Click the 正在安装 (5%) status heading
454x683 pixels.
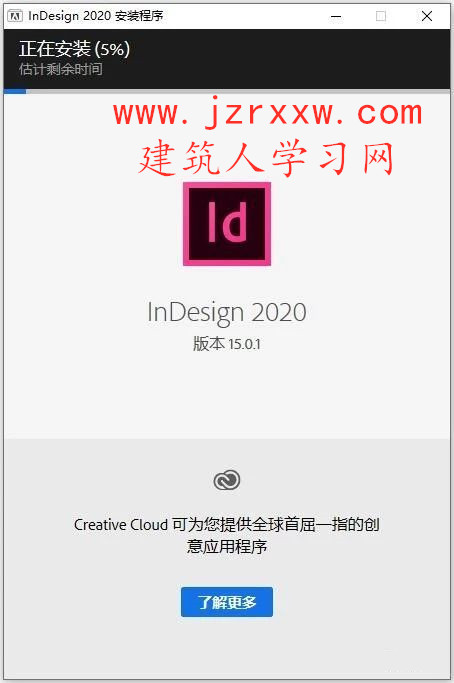75,49
